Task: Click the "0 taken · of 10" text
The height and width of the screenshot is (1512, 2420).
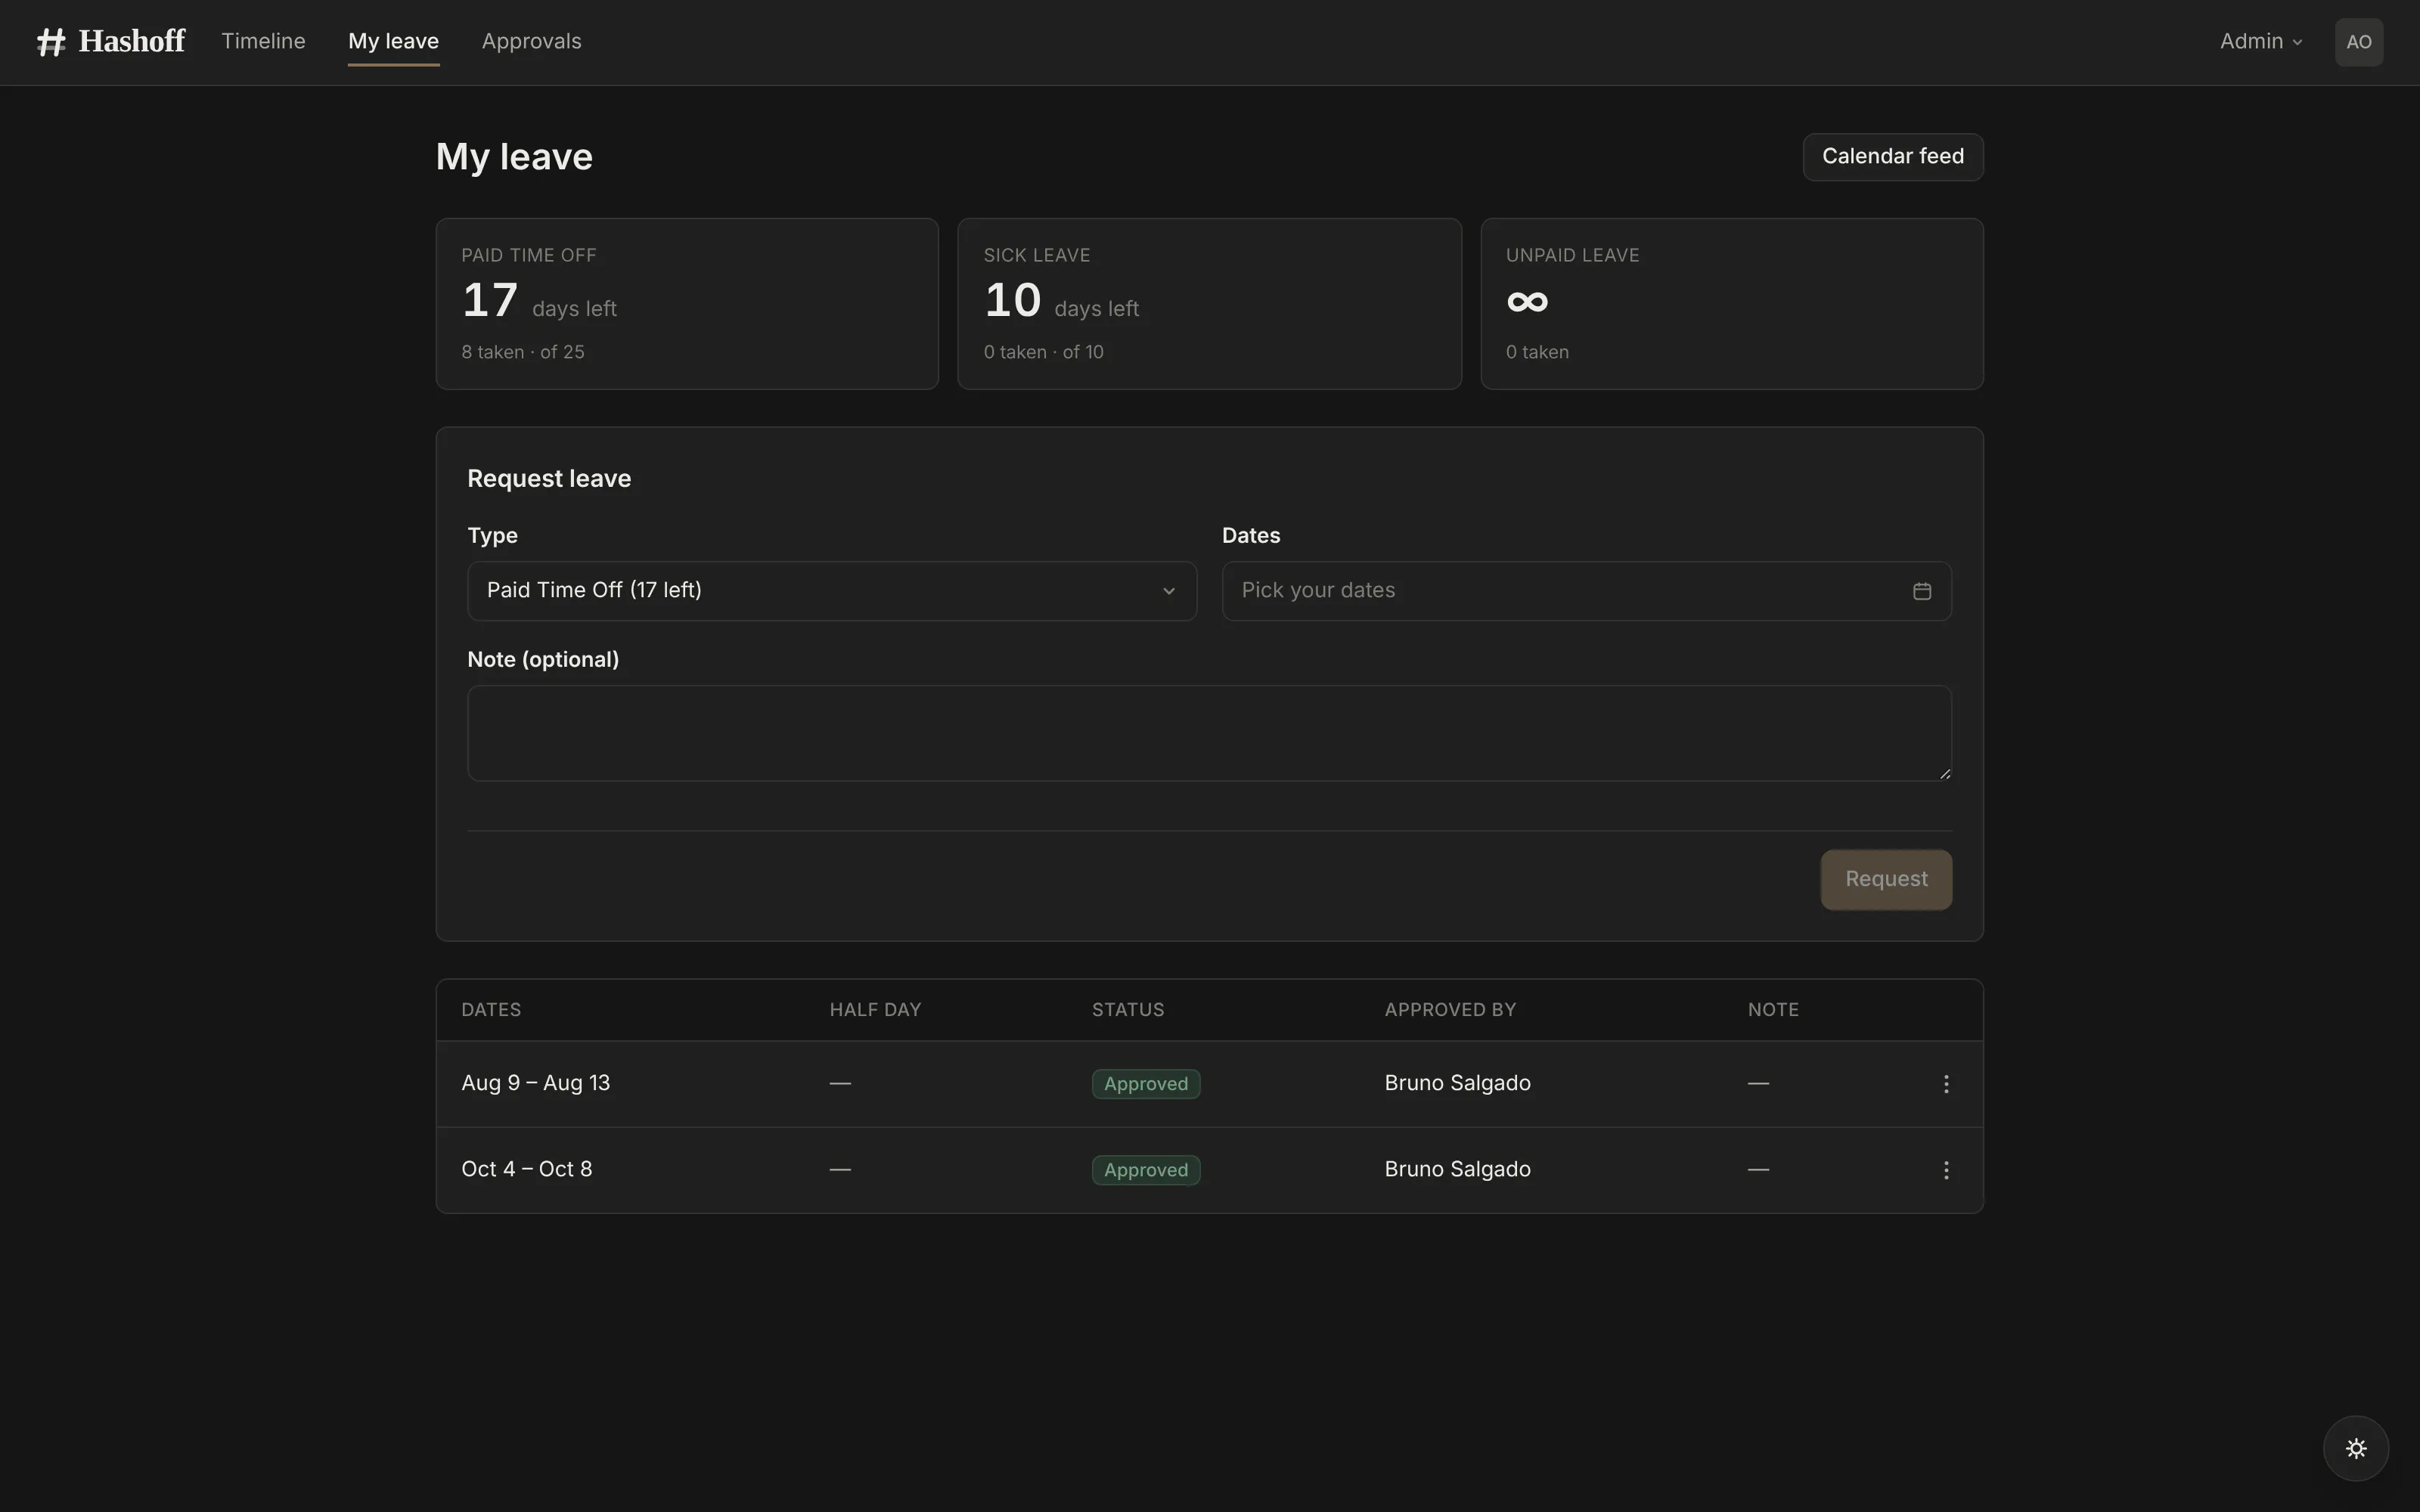Action: 1043,352
